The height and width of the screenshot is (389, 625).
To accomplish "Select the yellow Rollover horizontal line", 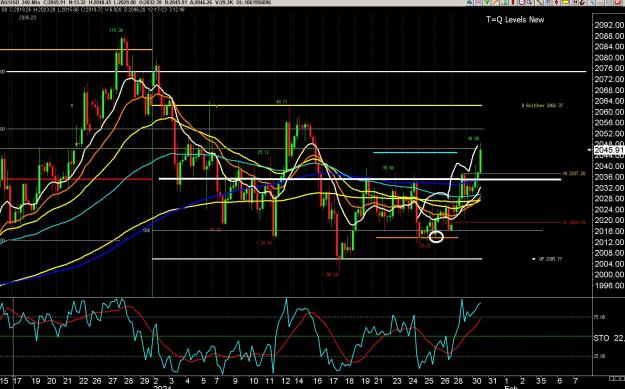I will click(317, 106).
